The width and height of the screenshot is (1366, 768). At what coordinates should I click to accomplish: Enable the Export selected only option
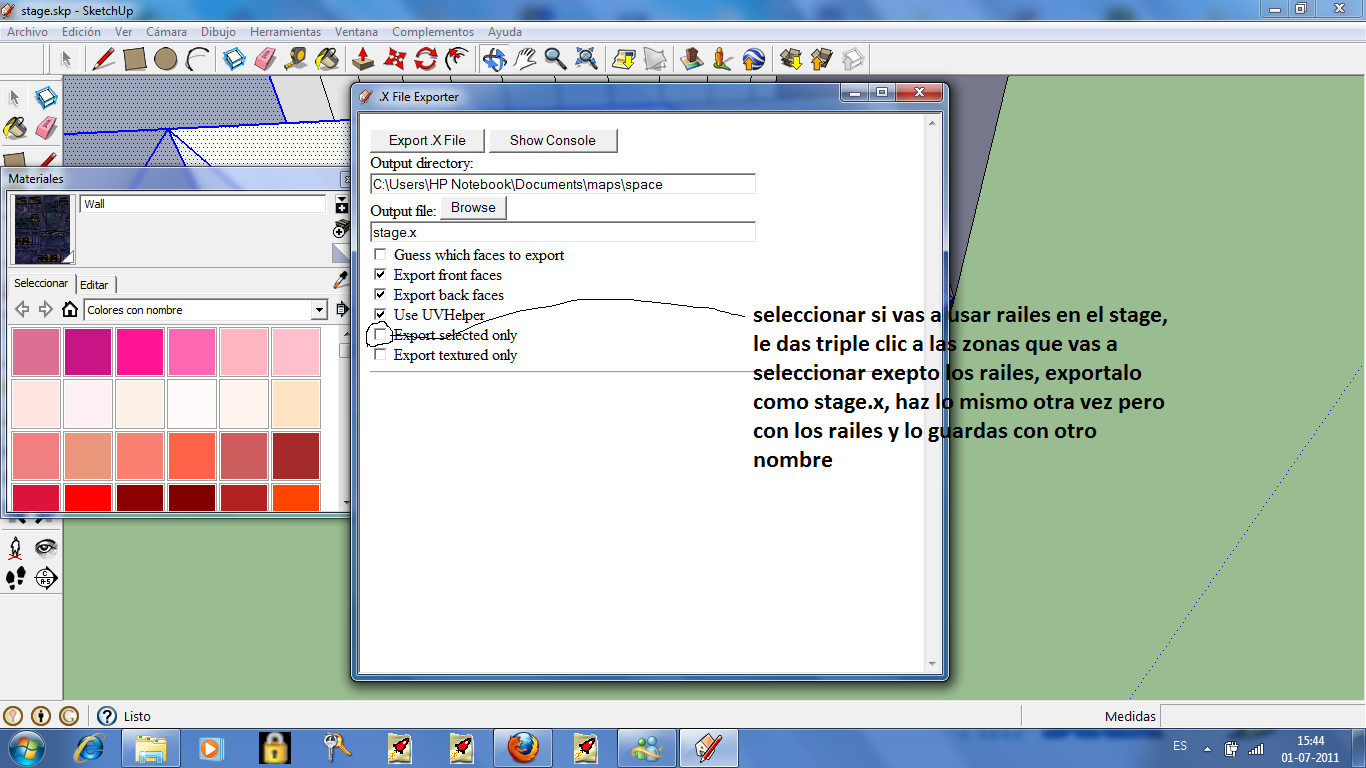click(380, 335)
